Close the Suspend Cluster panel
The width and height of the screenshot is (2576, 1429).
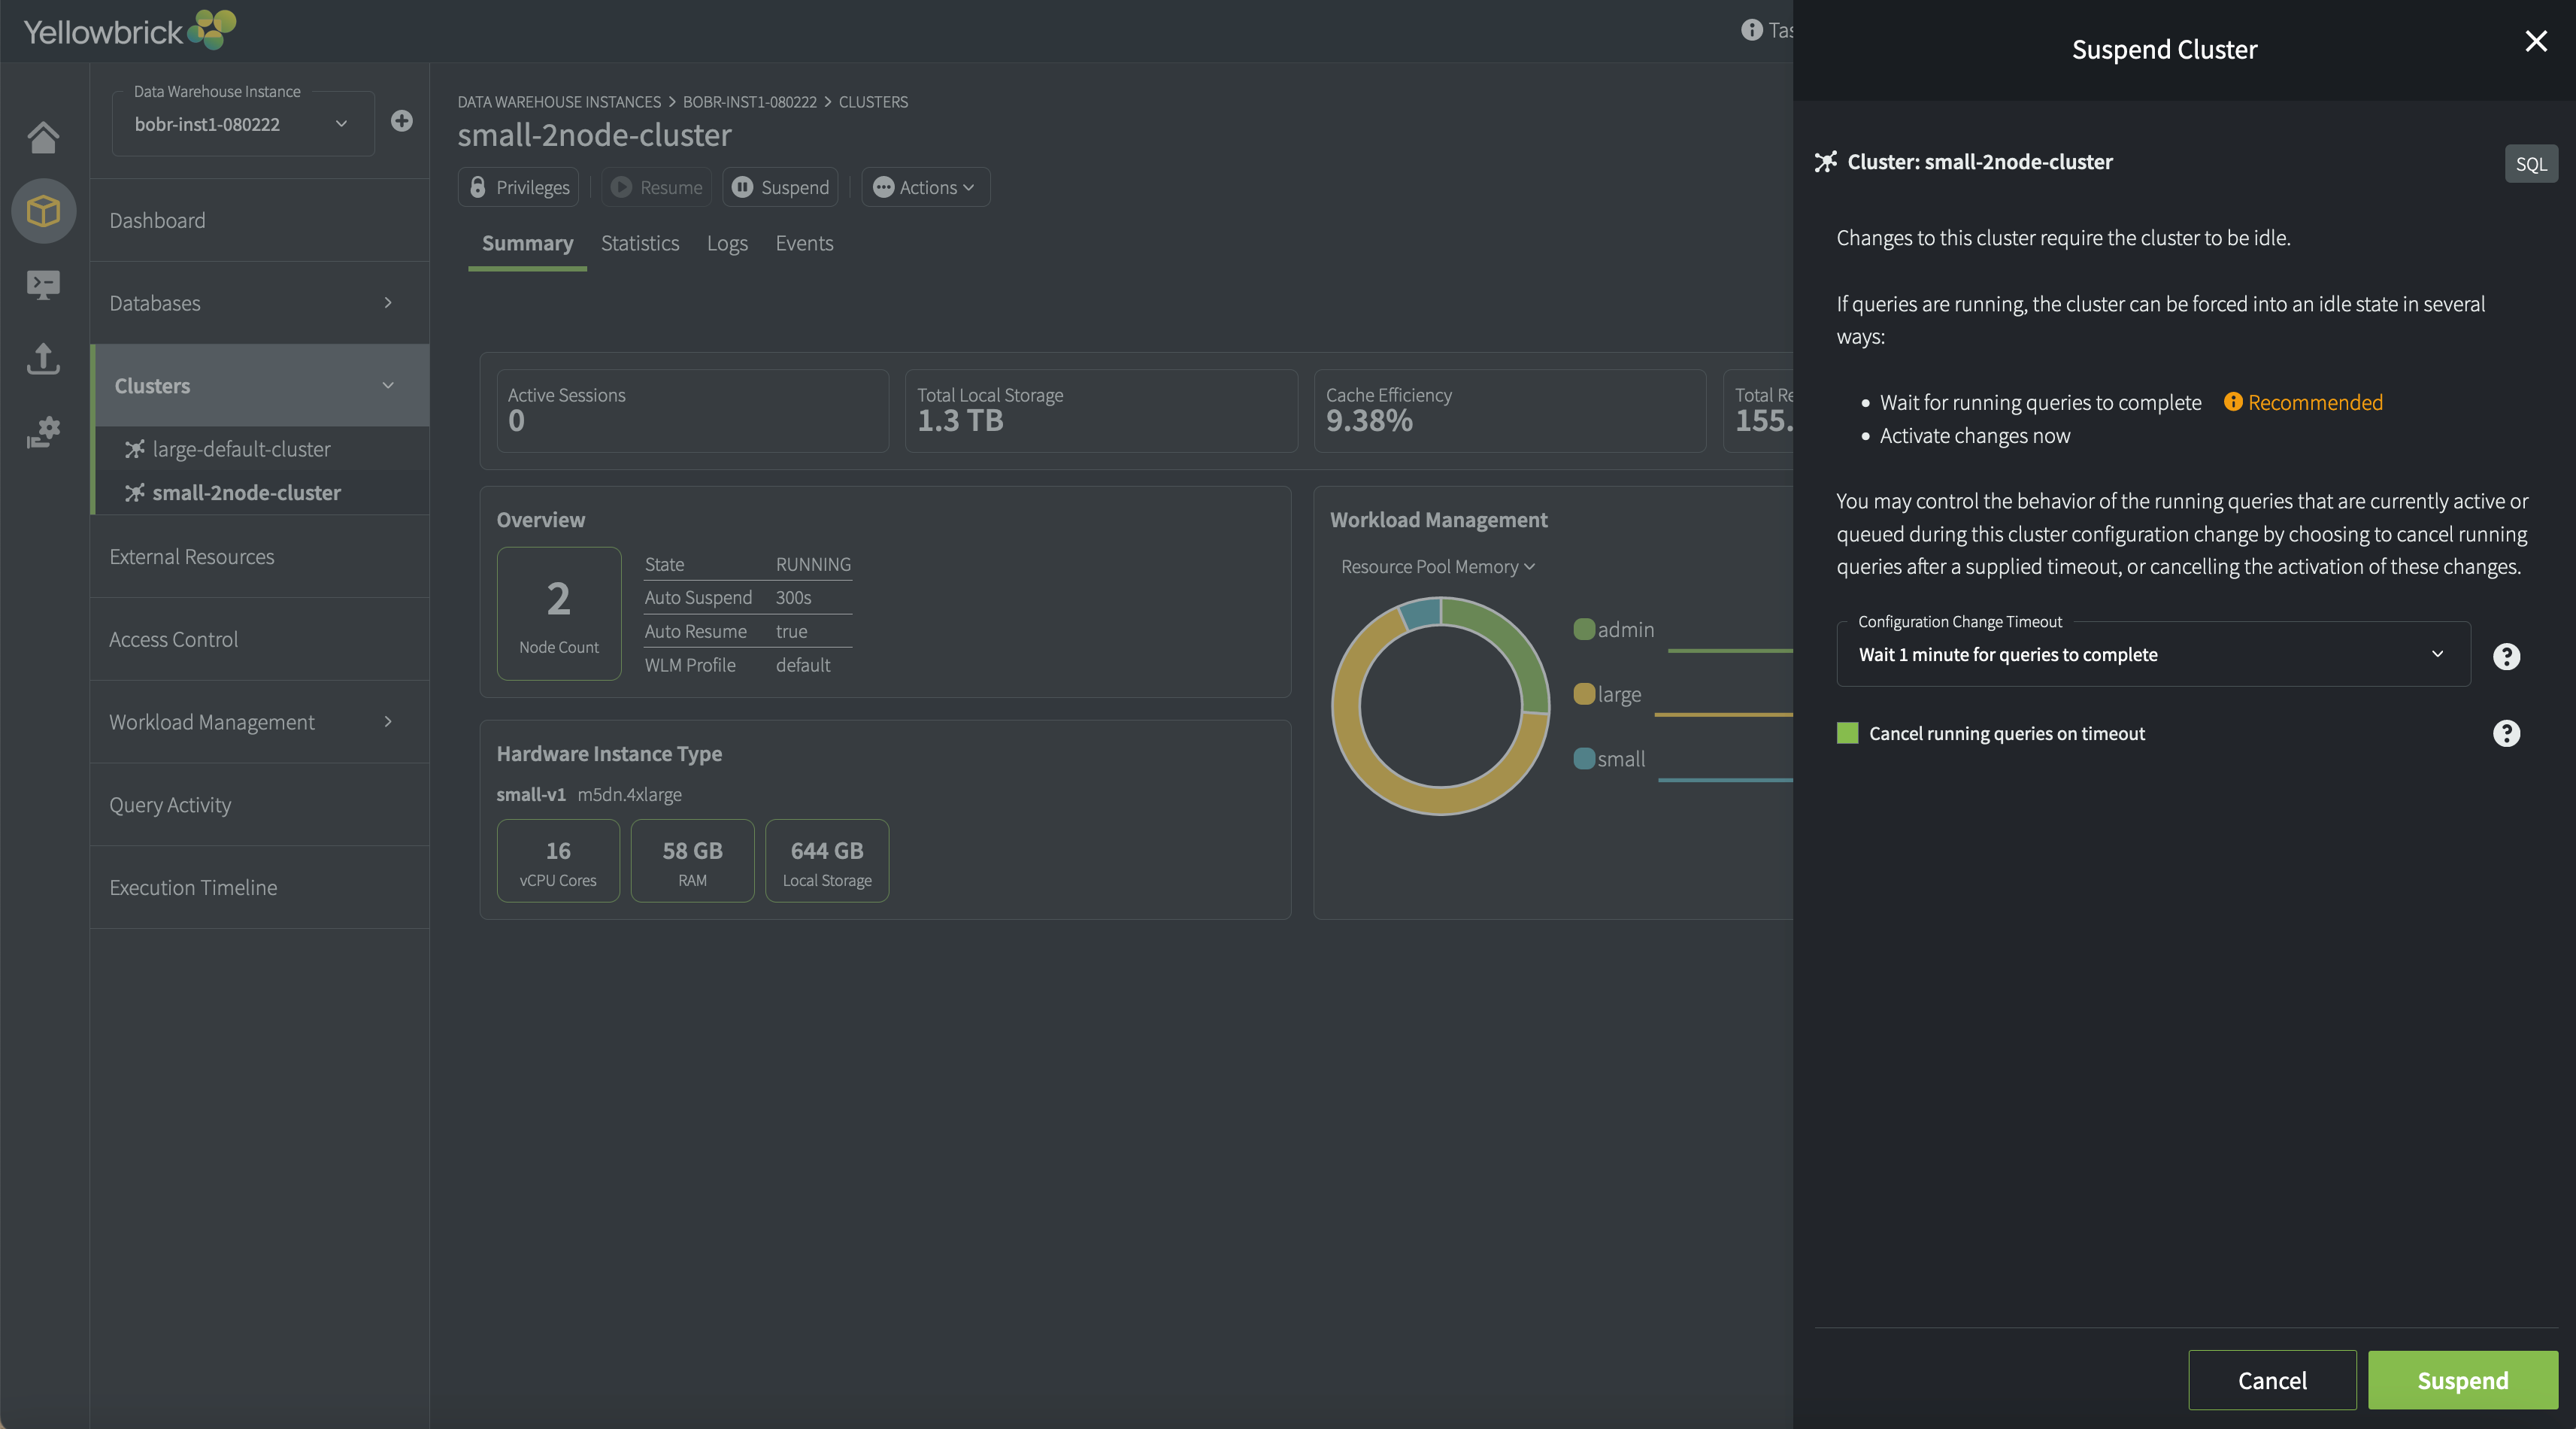point(2535,41)
